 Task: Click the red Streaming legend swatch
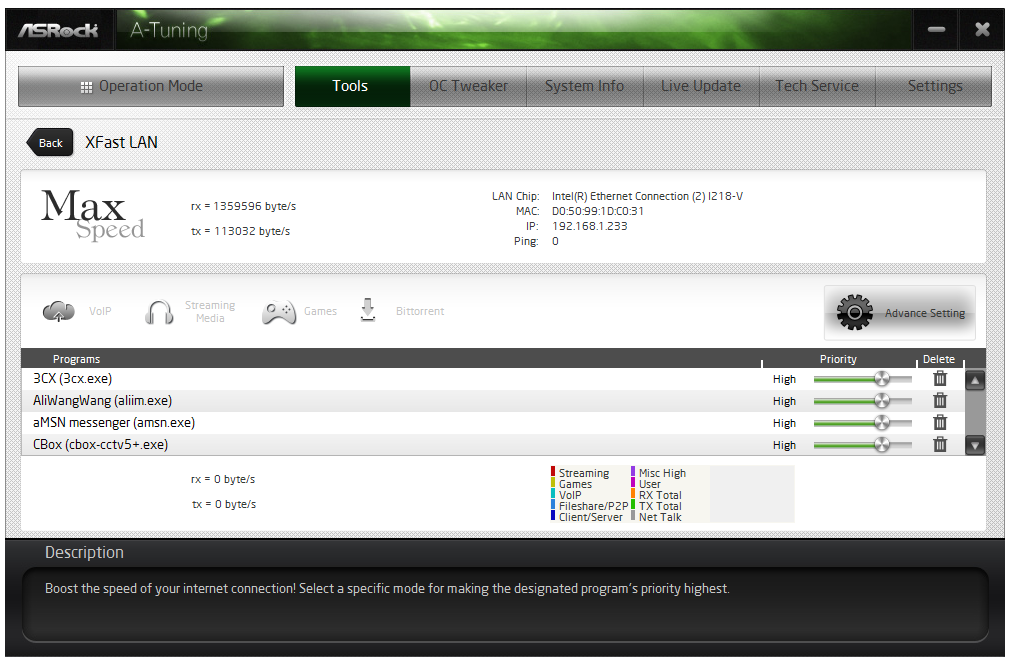click(x=553, y=472)
